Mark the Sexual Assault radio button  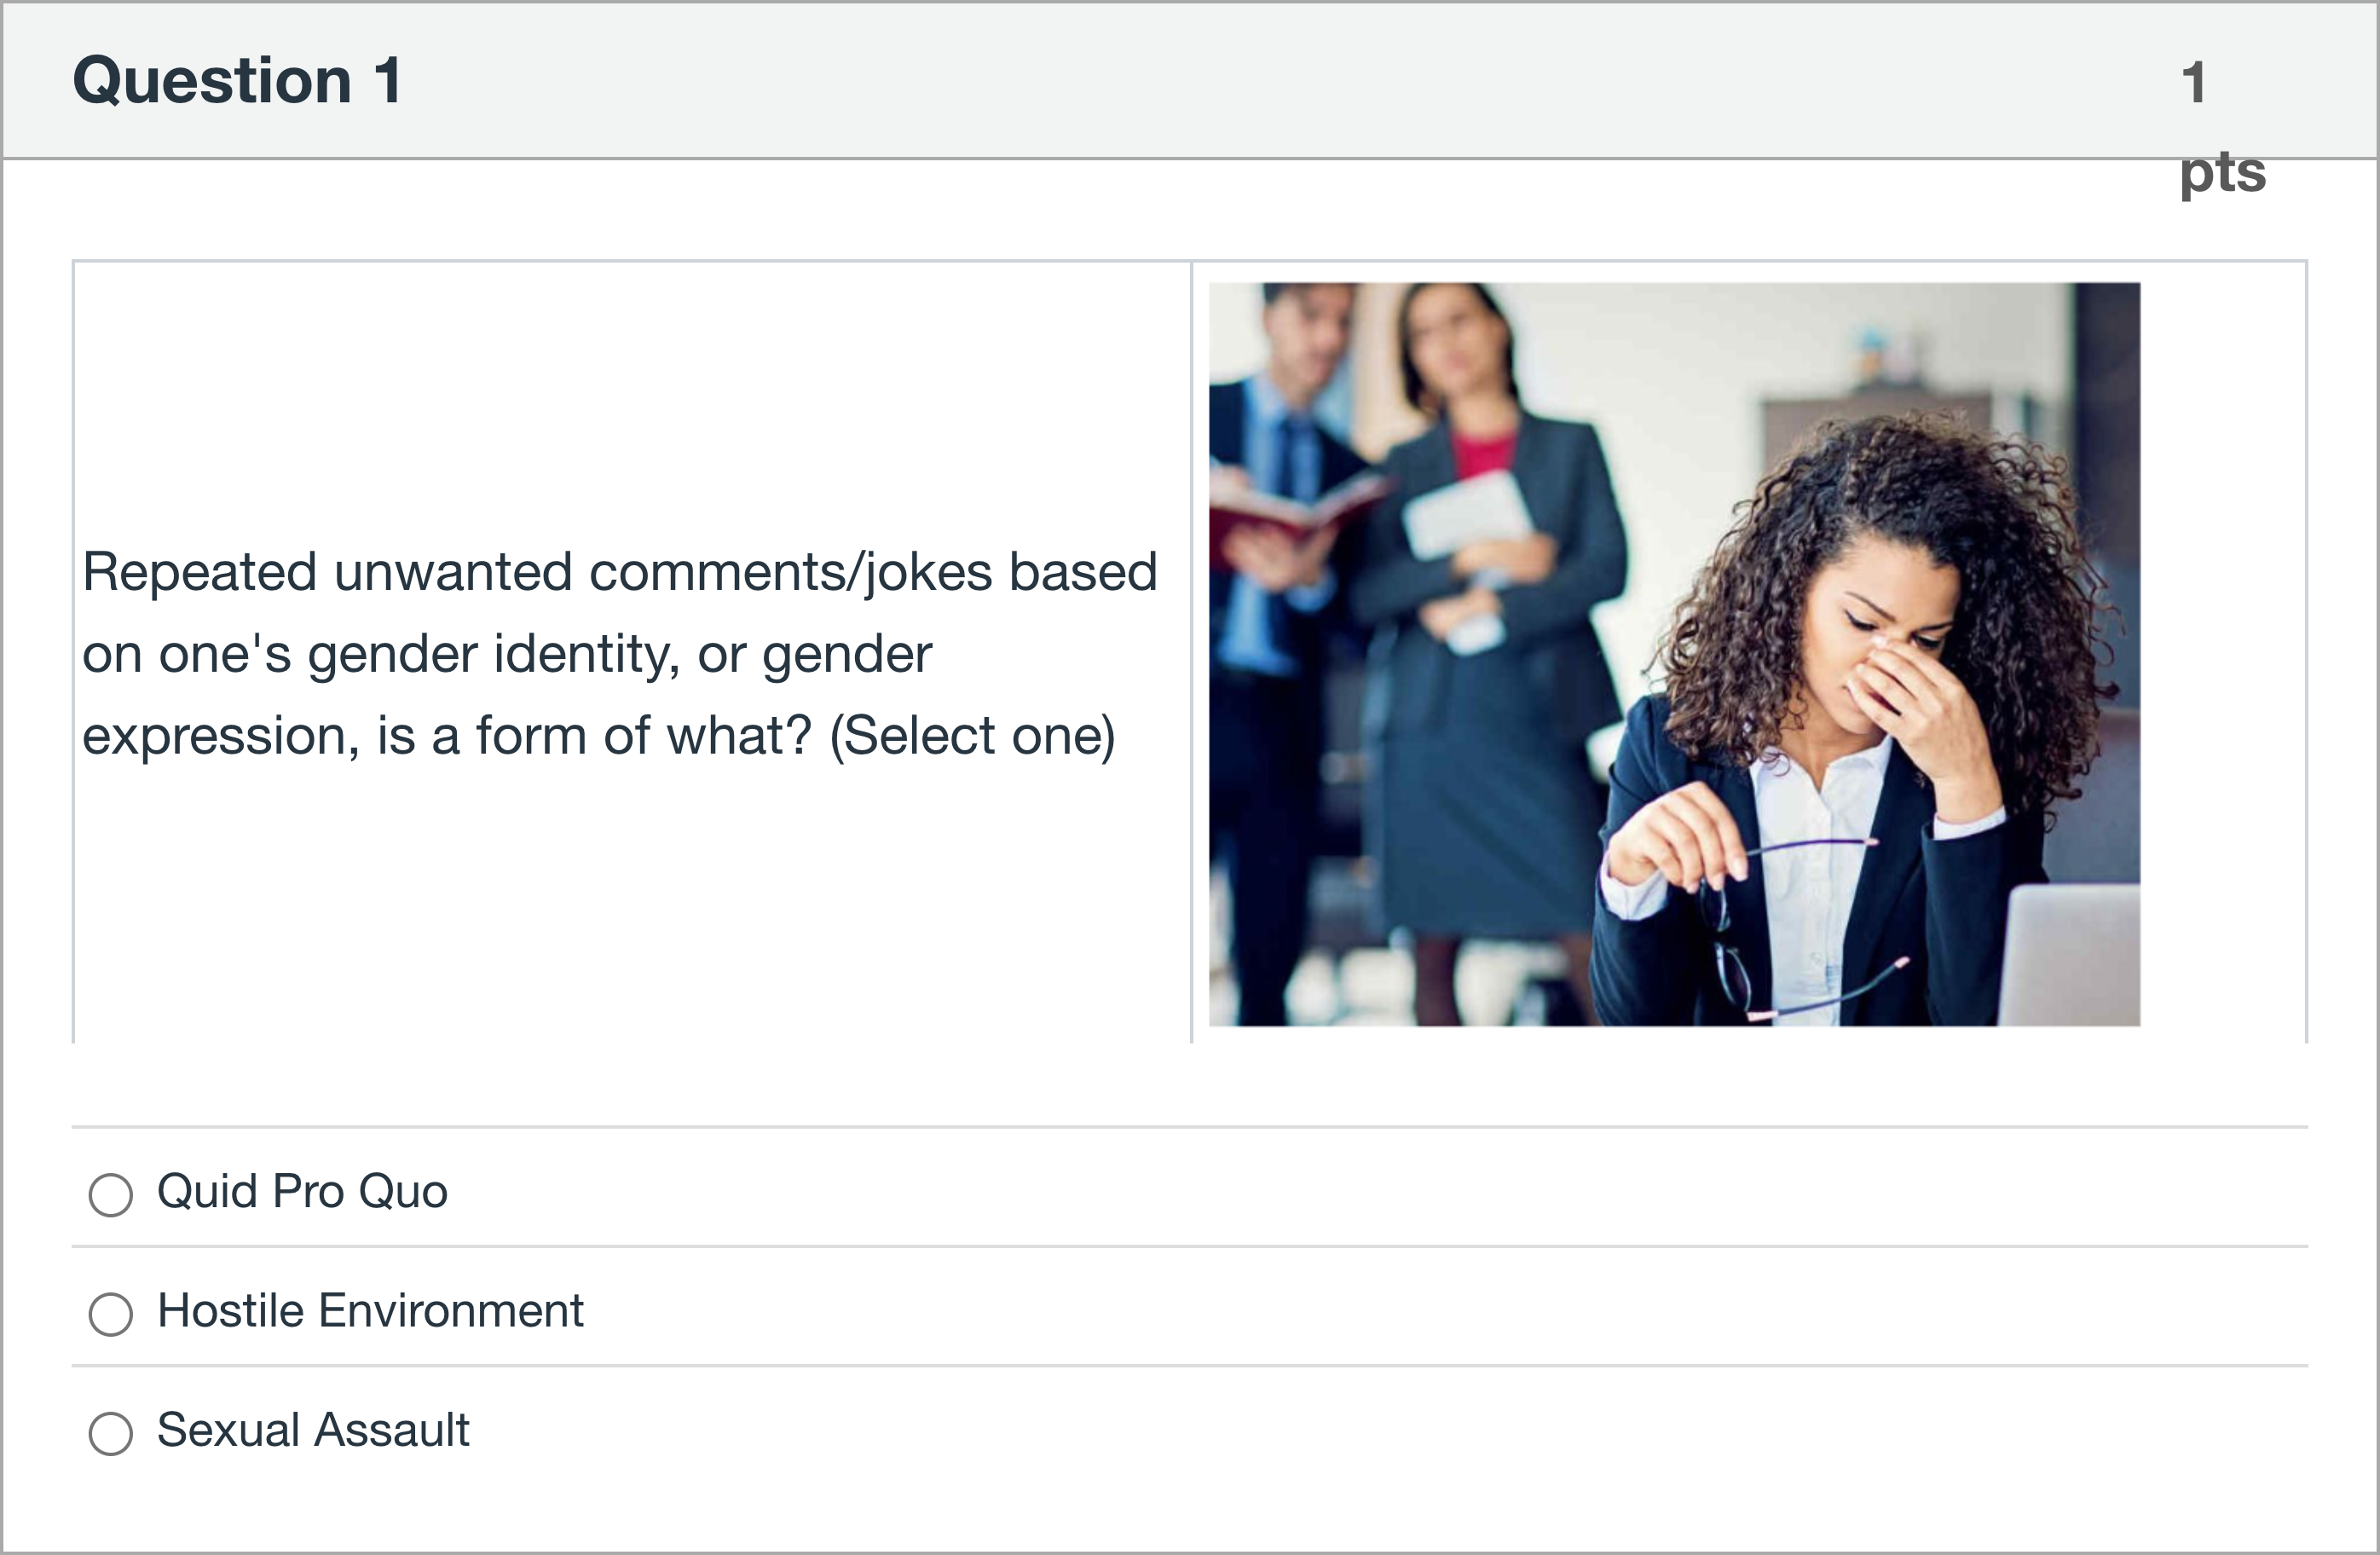[x=110, y=1432]
